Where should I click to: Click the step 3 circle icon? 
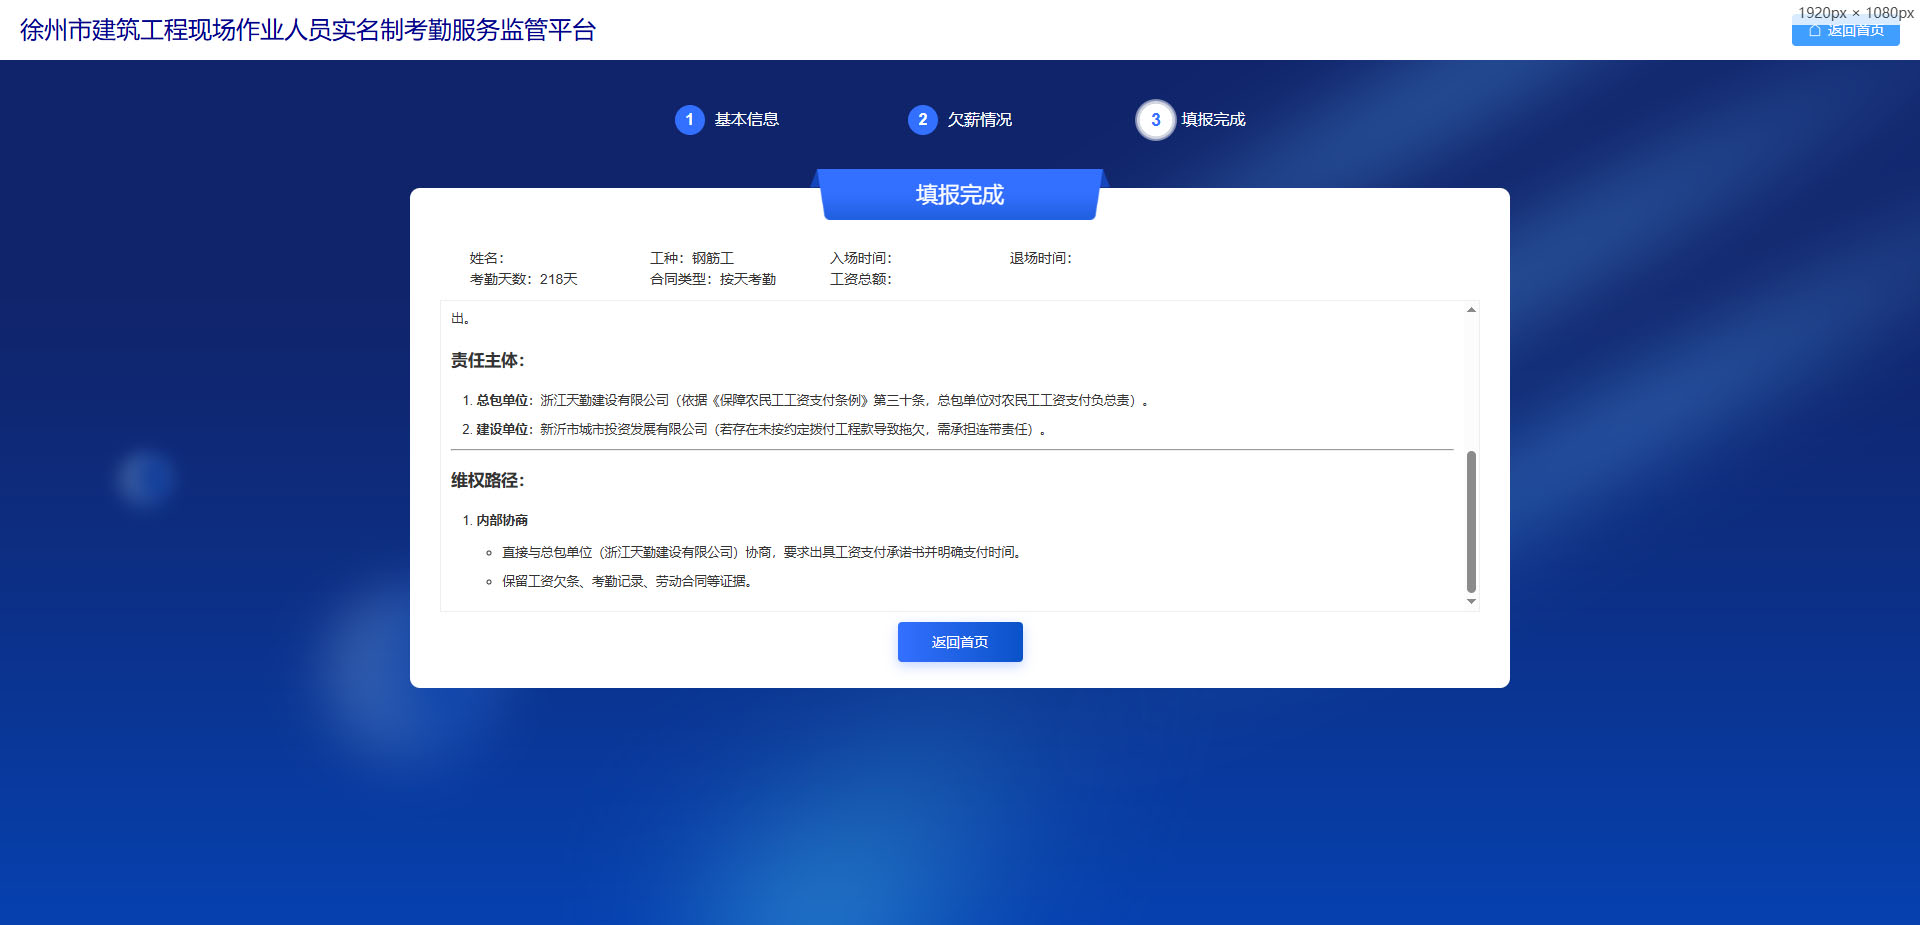pos(1155,120)
